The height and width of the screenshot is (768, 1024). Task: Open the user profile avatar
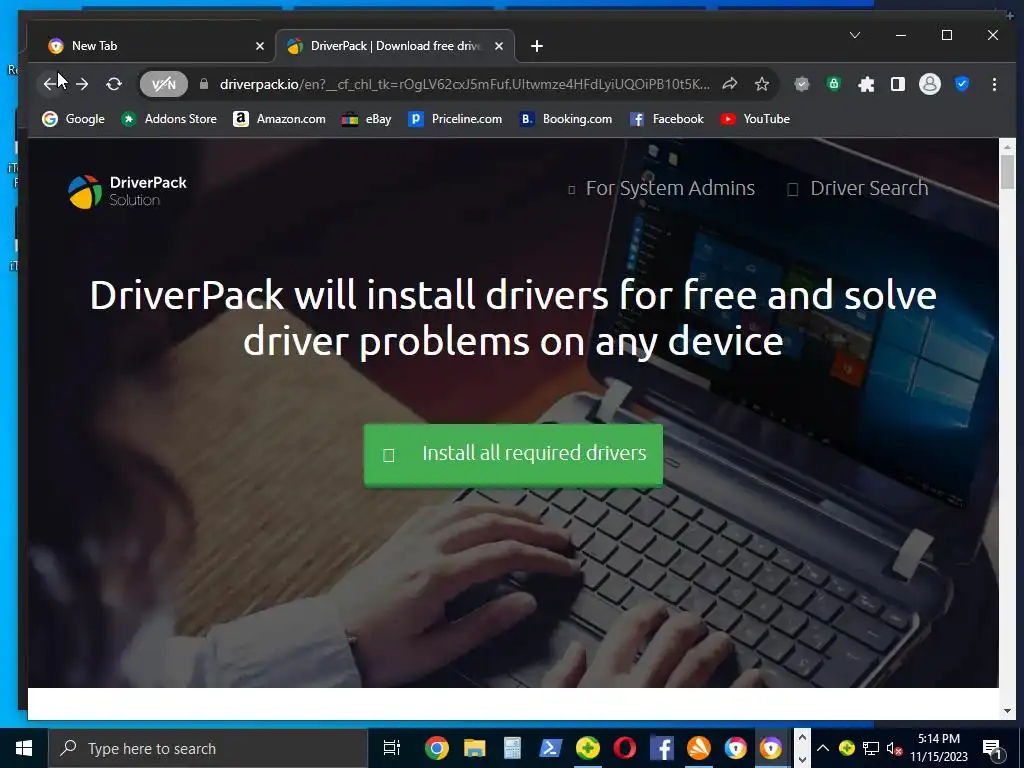(x=929, y=84)
